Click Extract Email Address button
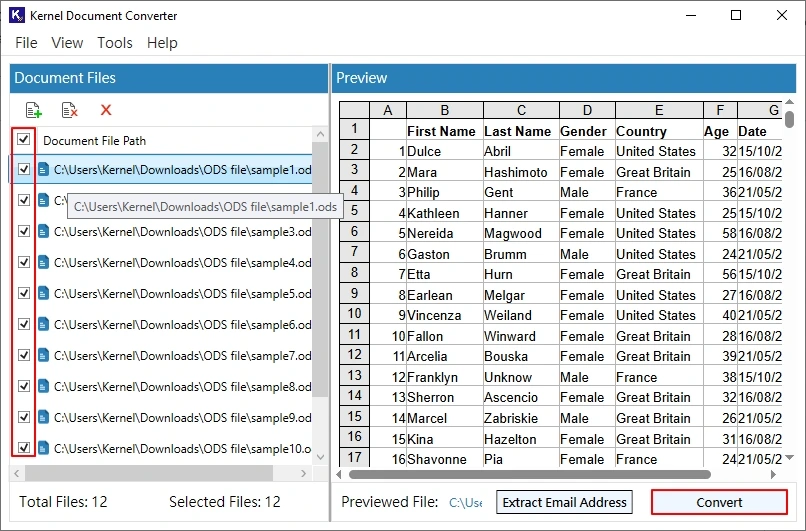 (x=564, y=502)
